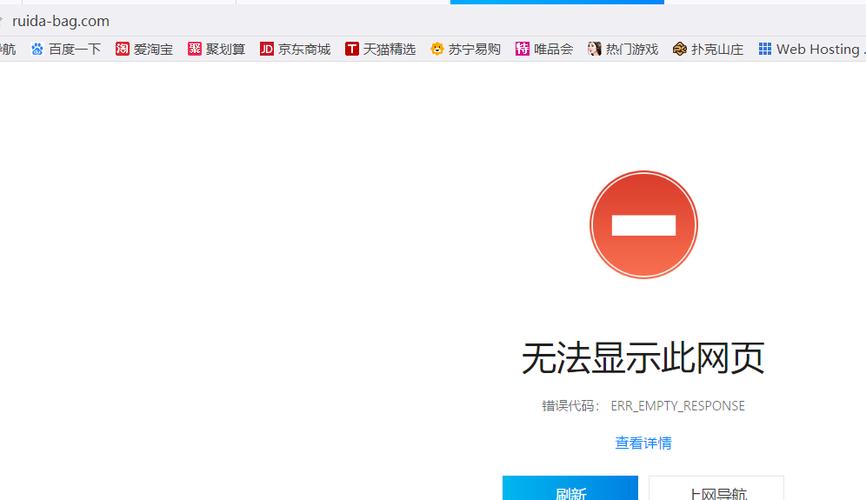Open the 爱淘宝 bookmark

tap(153, 49)
